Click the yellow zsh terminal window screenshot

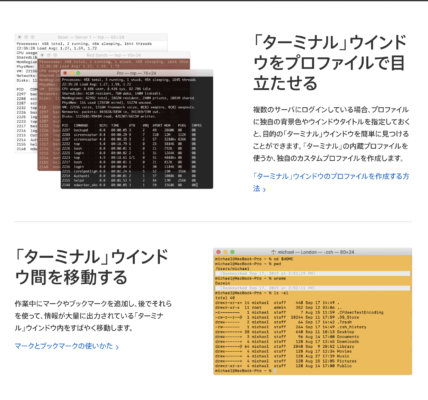(x=313, y=311)
